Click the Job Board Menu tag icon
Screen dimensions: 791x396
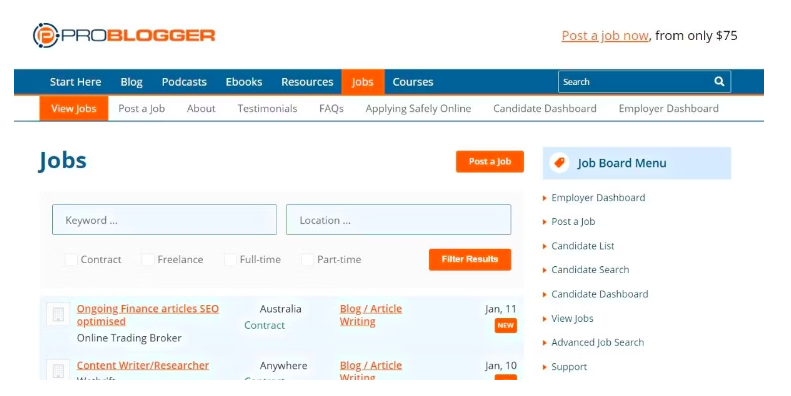pyautogui.click(x=559, y=163)
